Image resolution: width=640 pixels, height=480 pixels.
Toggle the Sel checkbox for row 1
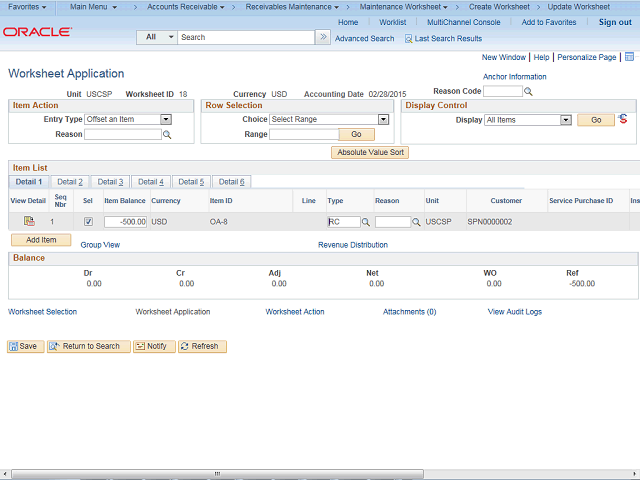click(88, 222)
